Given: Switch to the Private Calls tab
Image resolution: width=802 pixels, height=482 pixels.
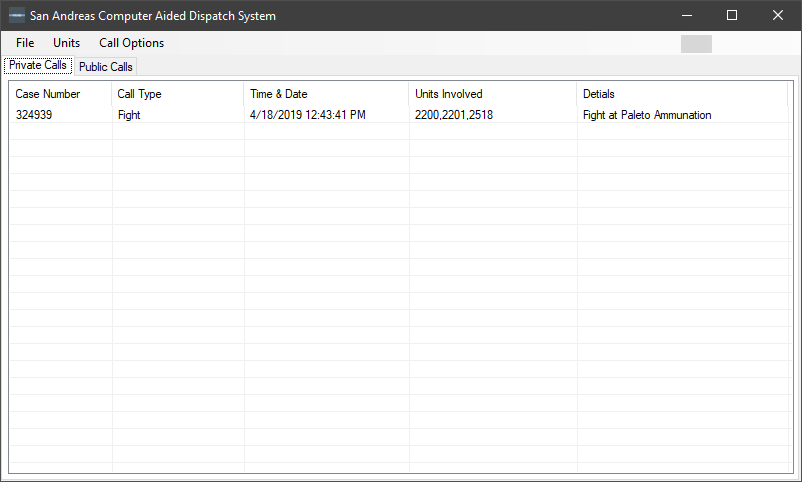Looking at the screenshot, I should [x=38, y=66].
